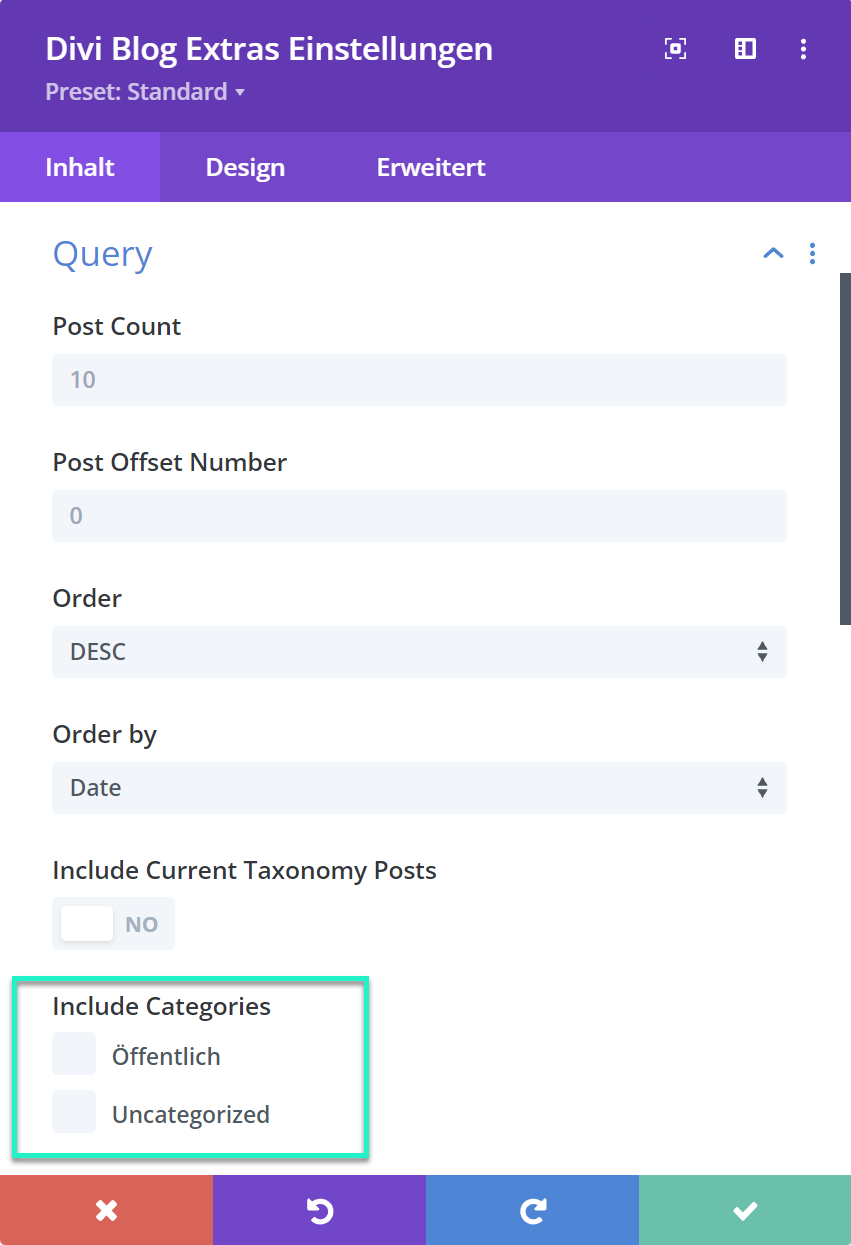Collapse the Query section chevron
Image resolution: width=851 pixels, height=1245 pixels.
pos(773,254)
